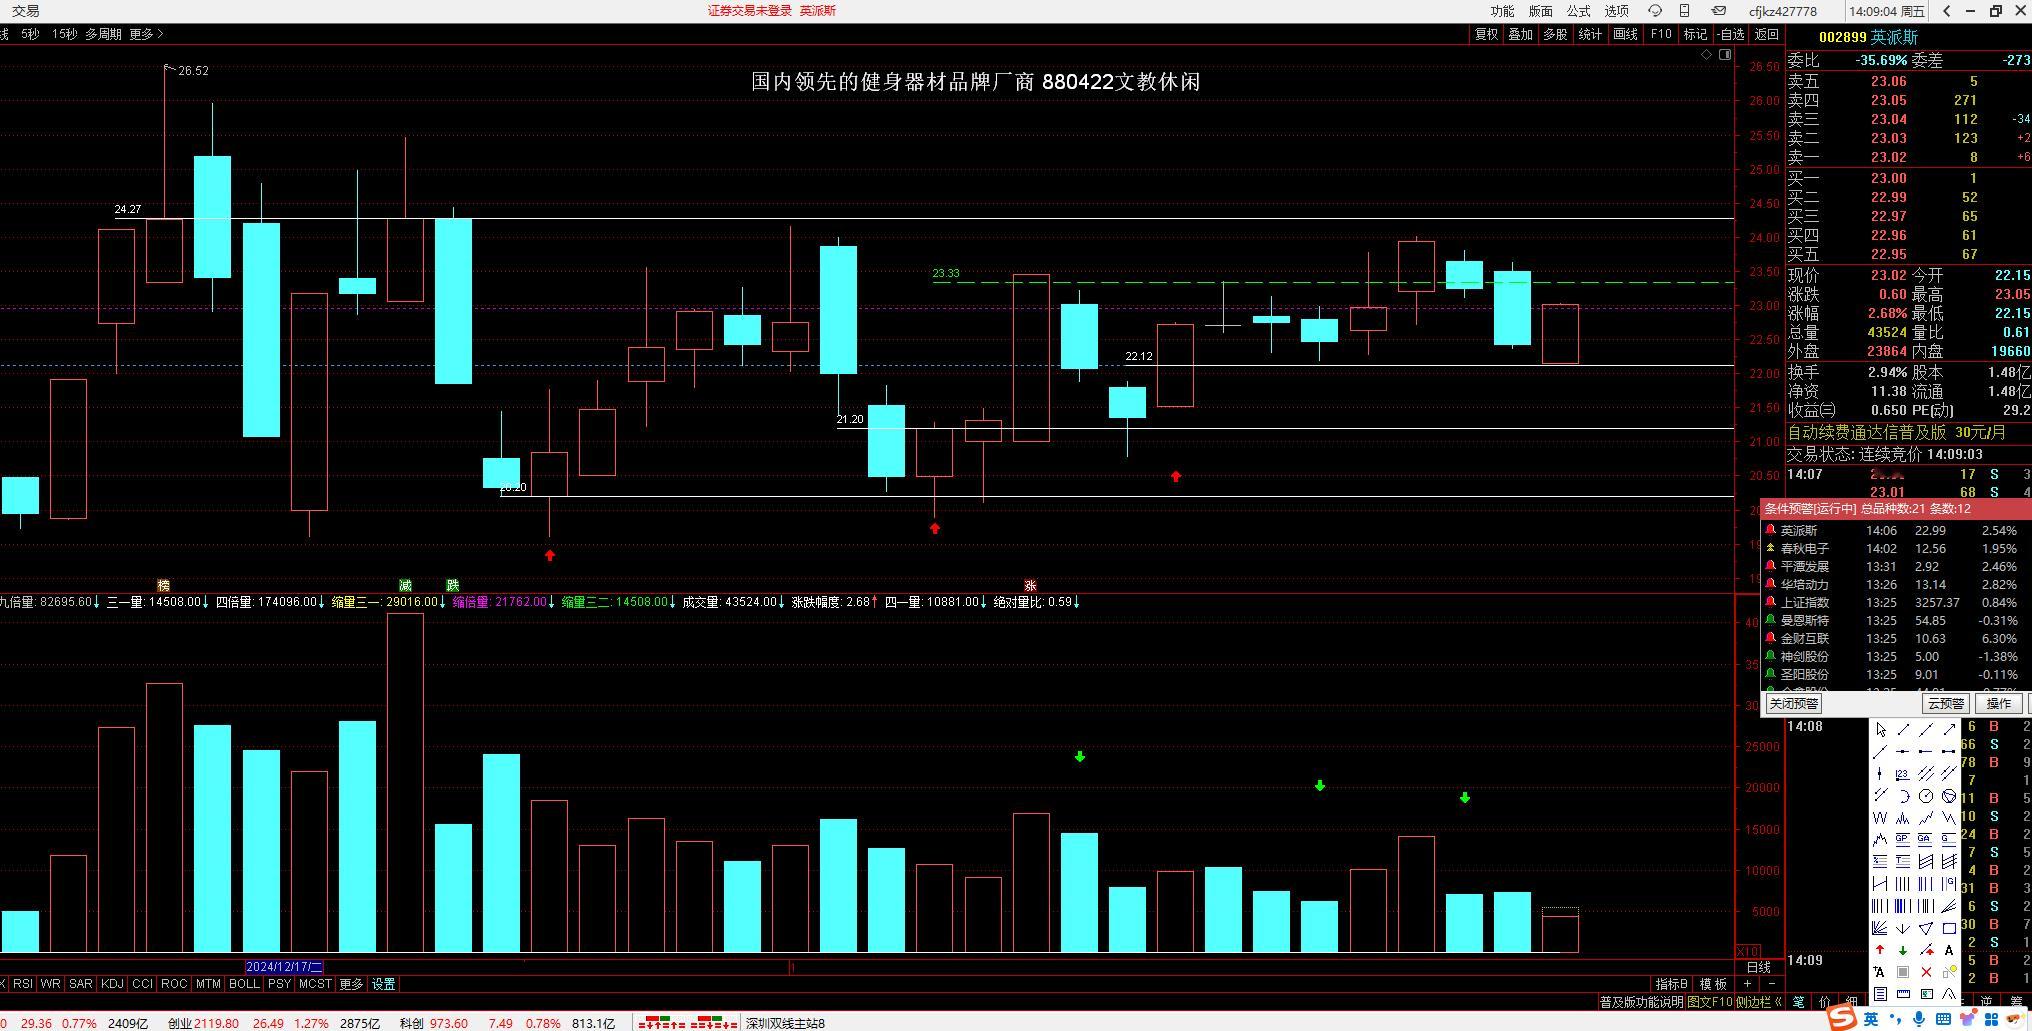Select 金财互联 row in alert list
The image size is (2032, 1031).
pos(1896,639)
